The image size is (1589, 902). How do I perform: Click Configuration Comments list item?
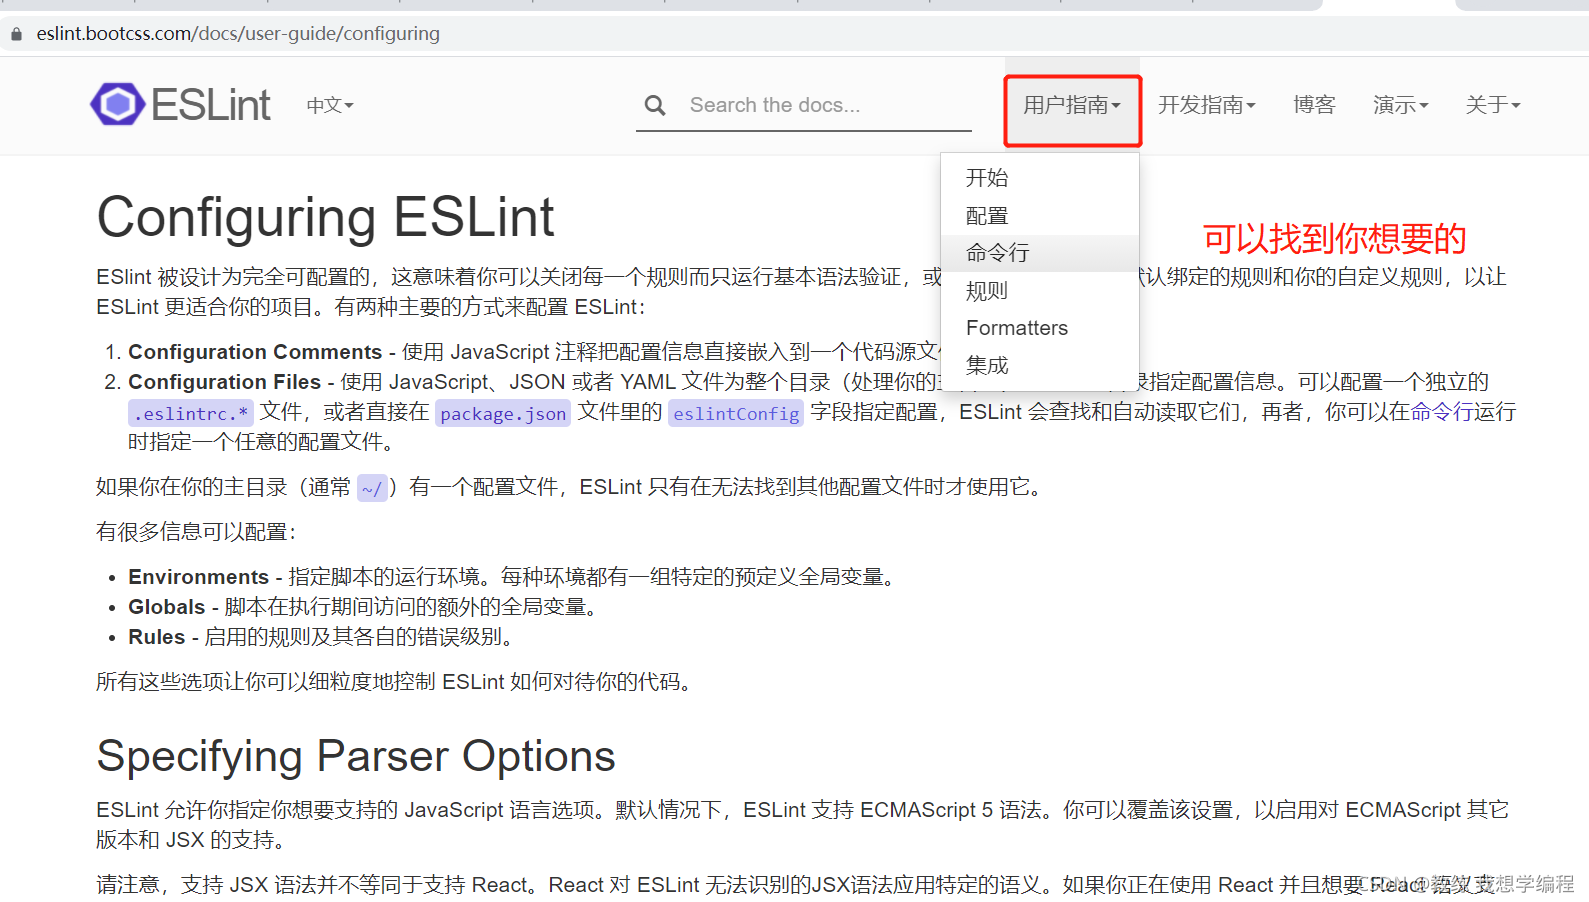point(255,352)
